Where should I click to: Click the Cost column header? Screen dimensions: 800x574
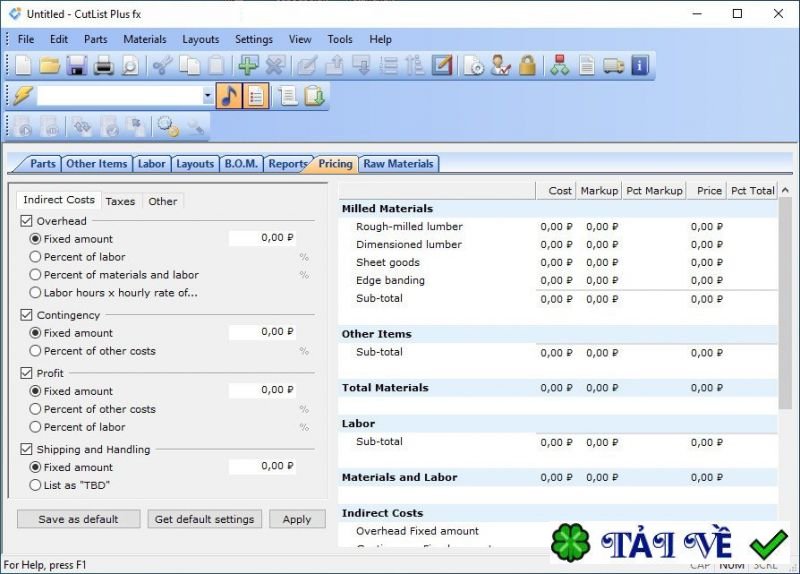pyautogui.click(x=556, y=191)
